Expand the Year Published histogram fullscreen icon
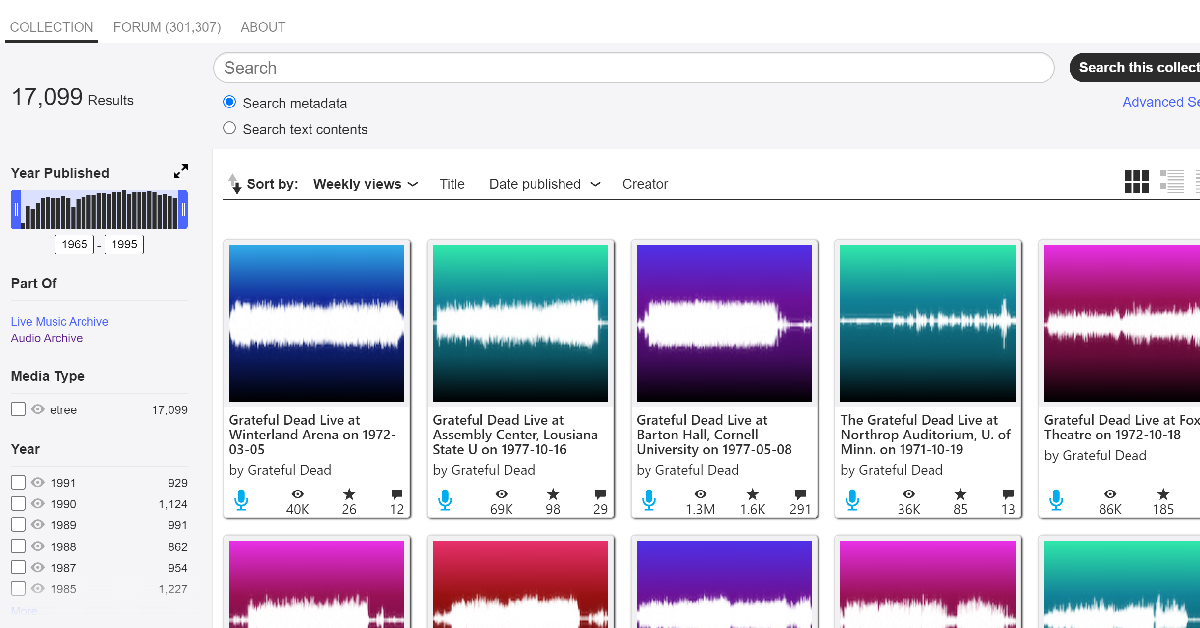The width and height of the screenshot is (1200, 628). point(181,172)
